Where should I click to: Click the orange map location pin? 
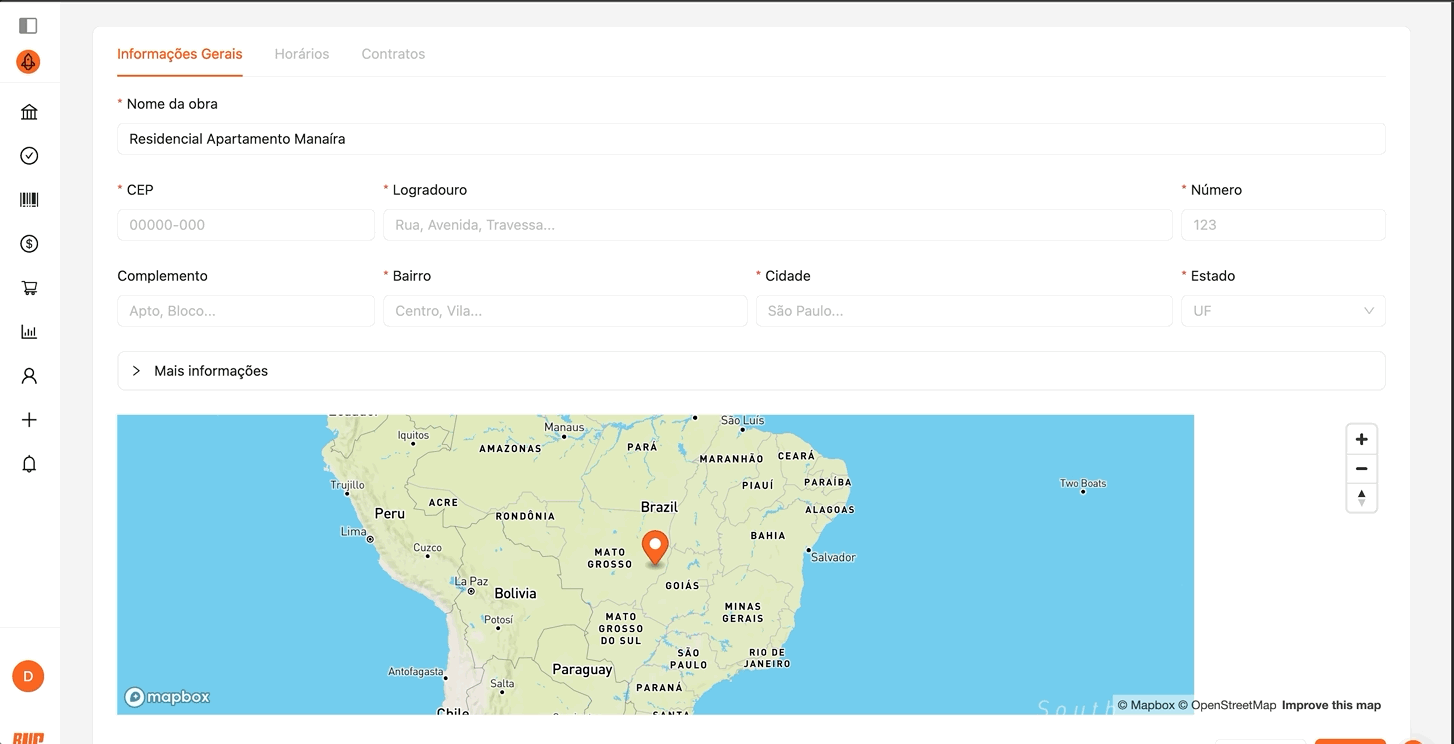pos(655,548)
